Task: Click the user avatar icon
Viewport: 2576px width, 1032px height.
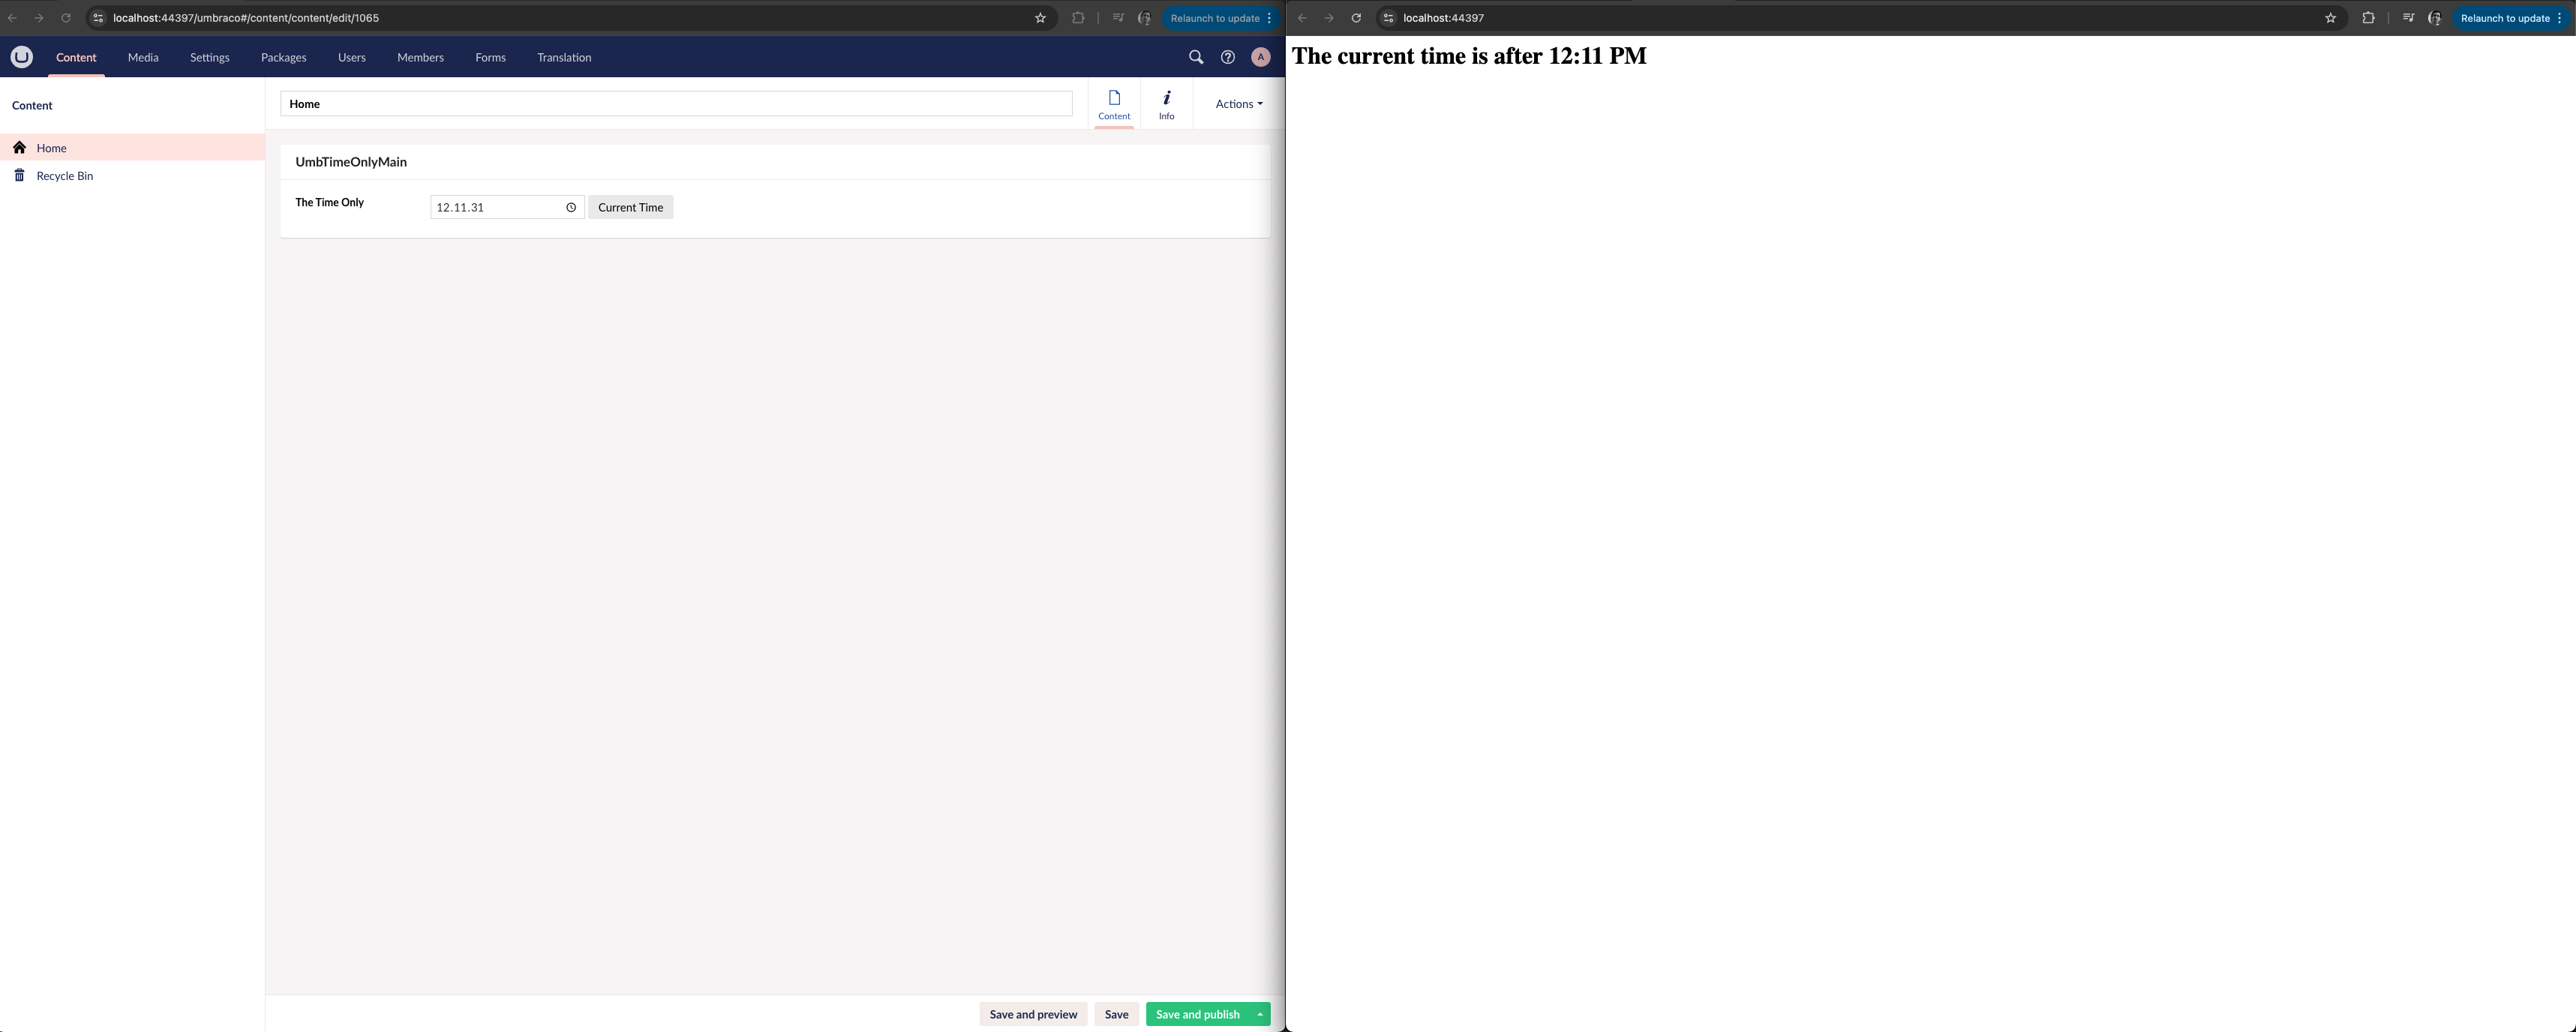Action: 1260,57
